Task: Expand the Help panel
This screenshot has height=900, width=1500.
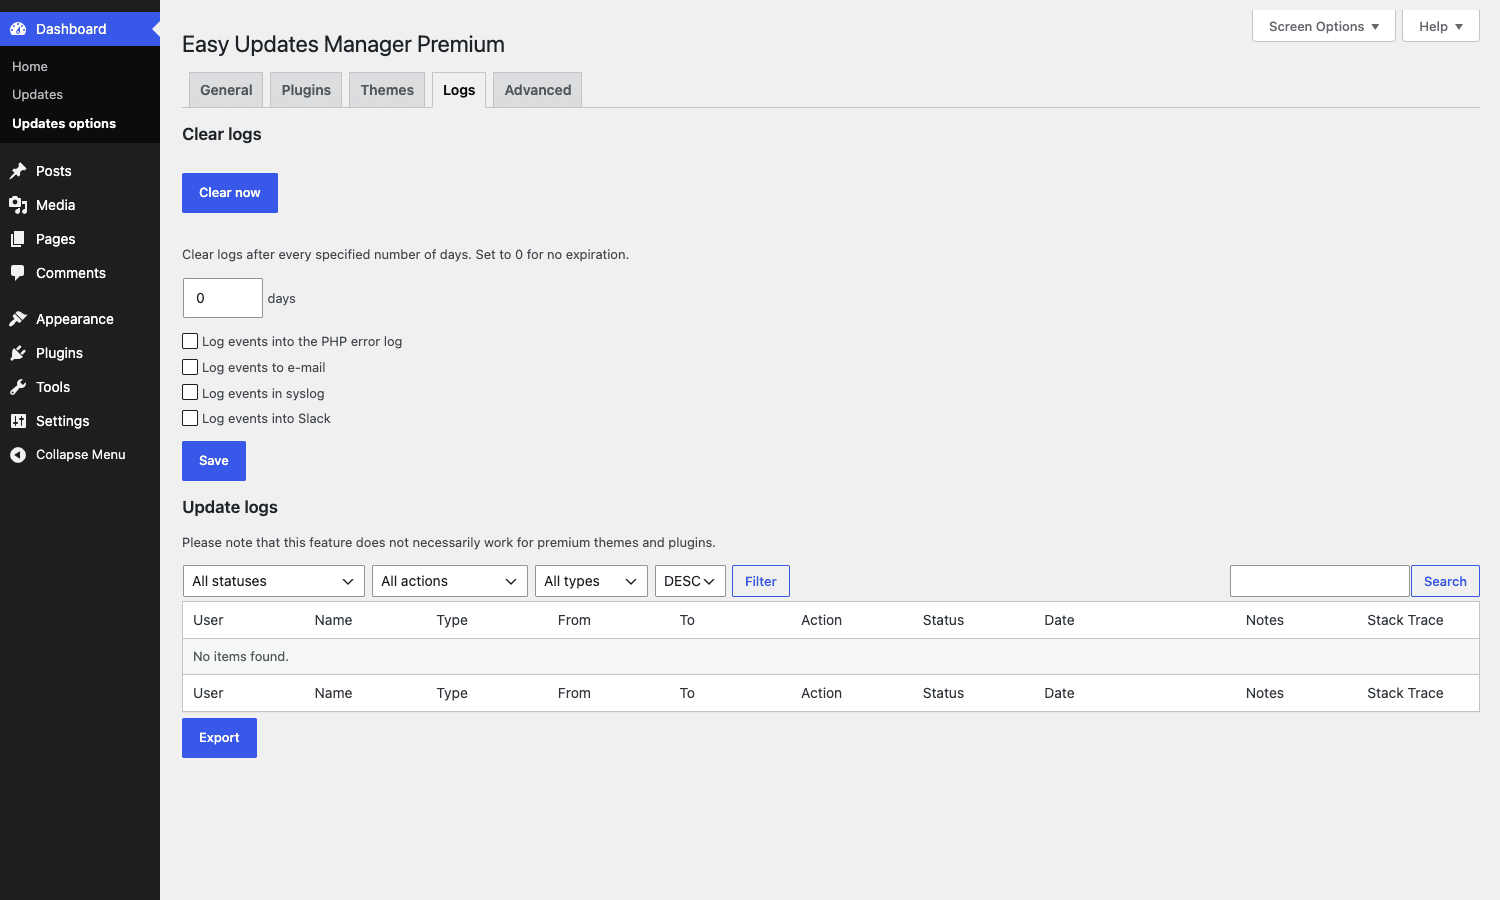Action: [1441, 26]
